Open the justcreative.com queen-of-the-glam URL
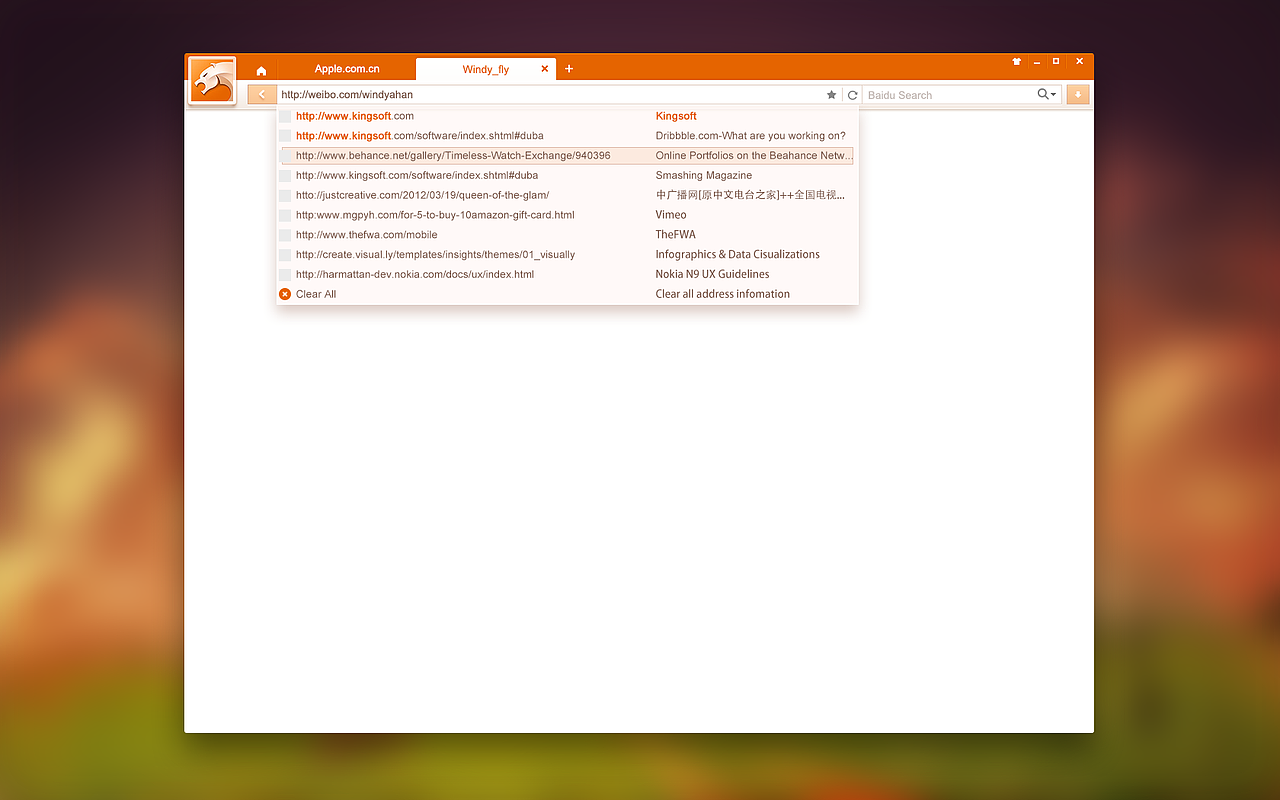The height and width of the screenshot is (800, 1280). pos(422,195)
